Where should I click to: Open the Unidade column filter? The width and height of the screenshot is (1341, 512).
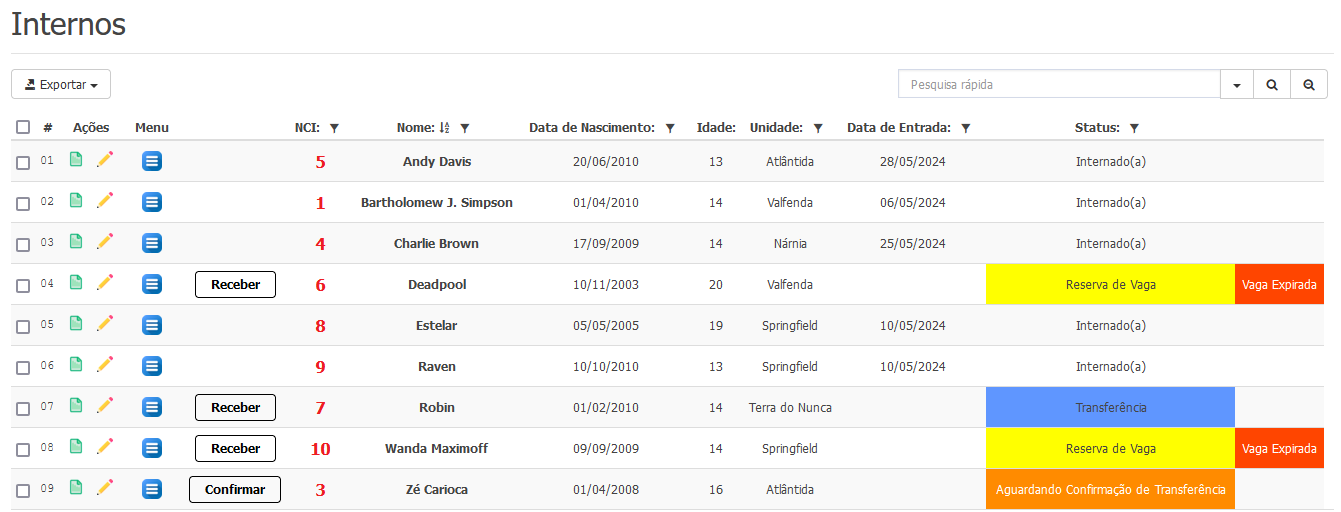[x=818, y=128]
